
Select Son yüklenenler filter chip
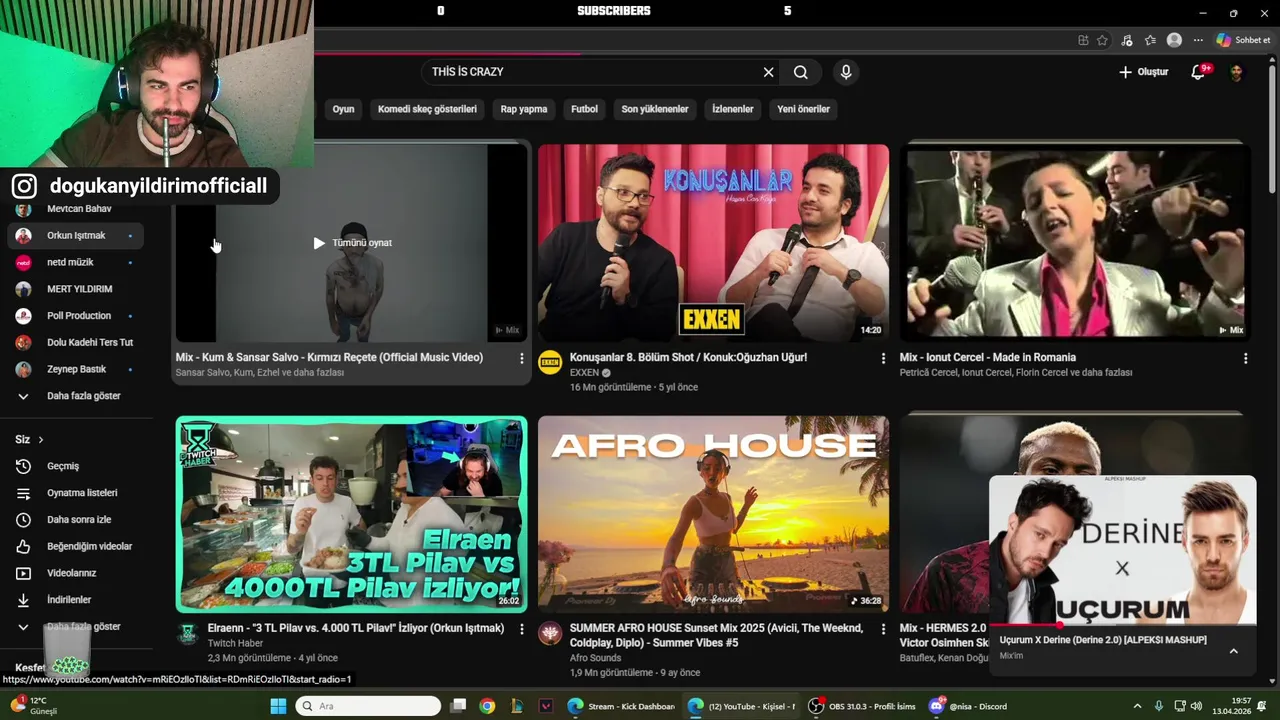click(x=655, y=109)
